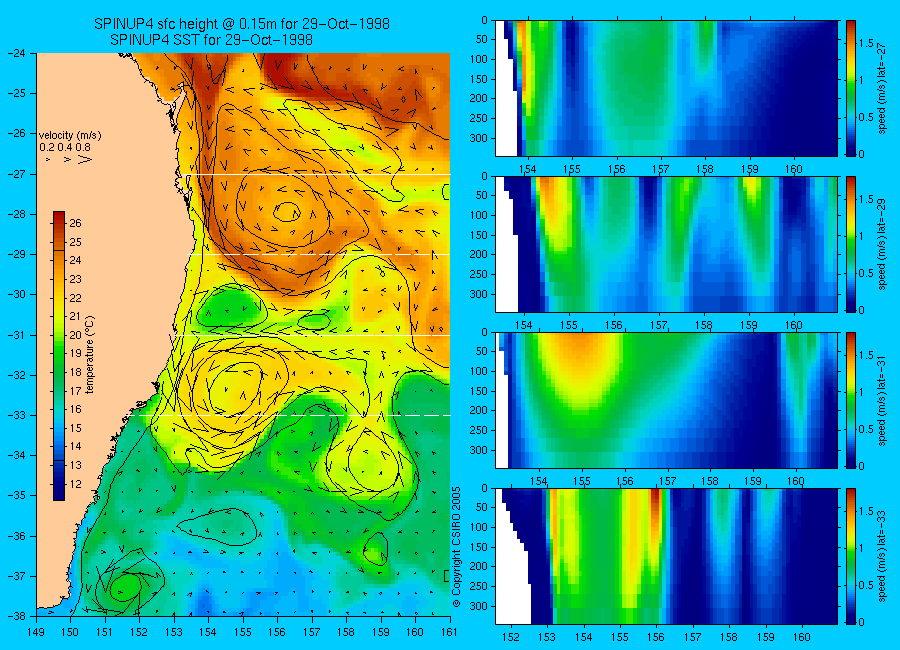Open the lat=-29 speed section plot

666,244
